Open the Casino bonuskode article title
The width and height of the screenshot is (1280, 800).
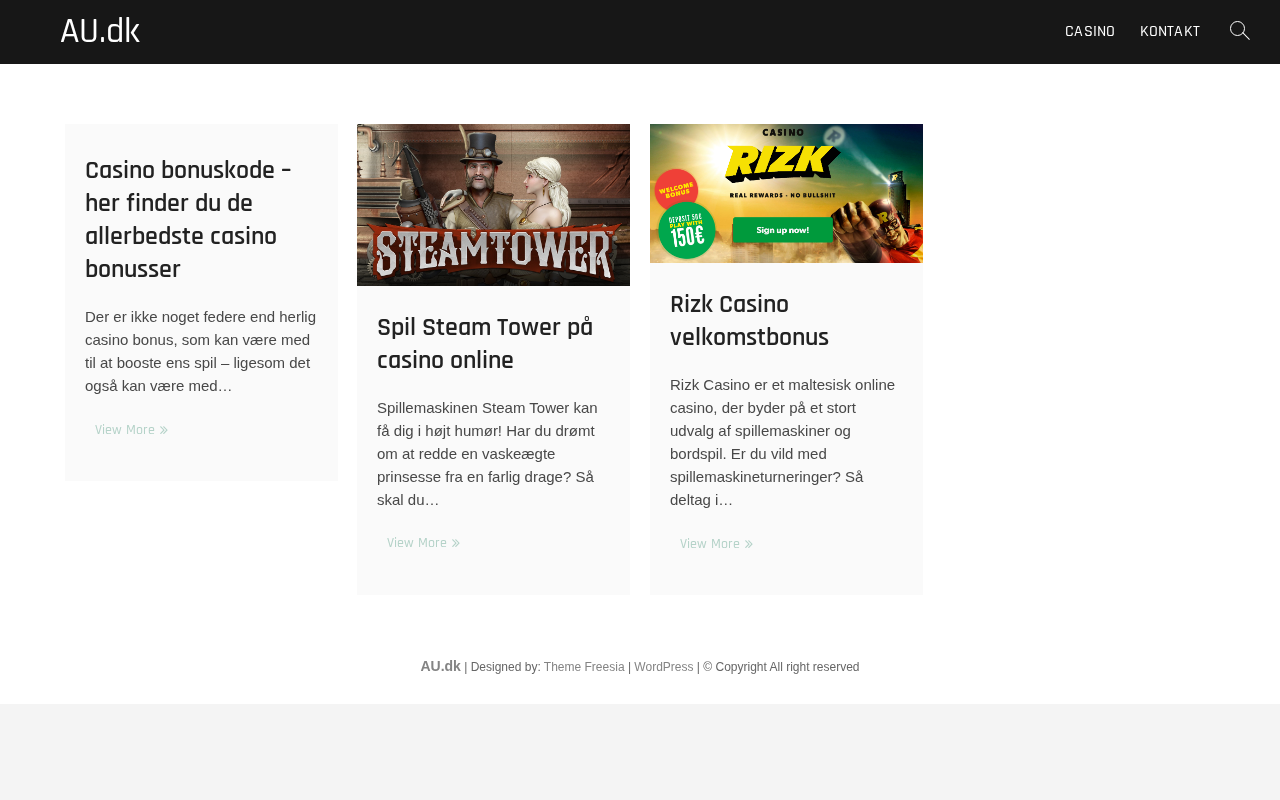pos(189,220)
